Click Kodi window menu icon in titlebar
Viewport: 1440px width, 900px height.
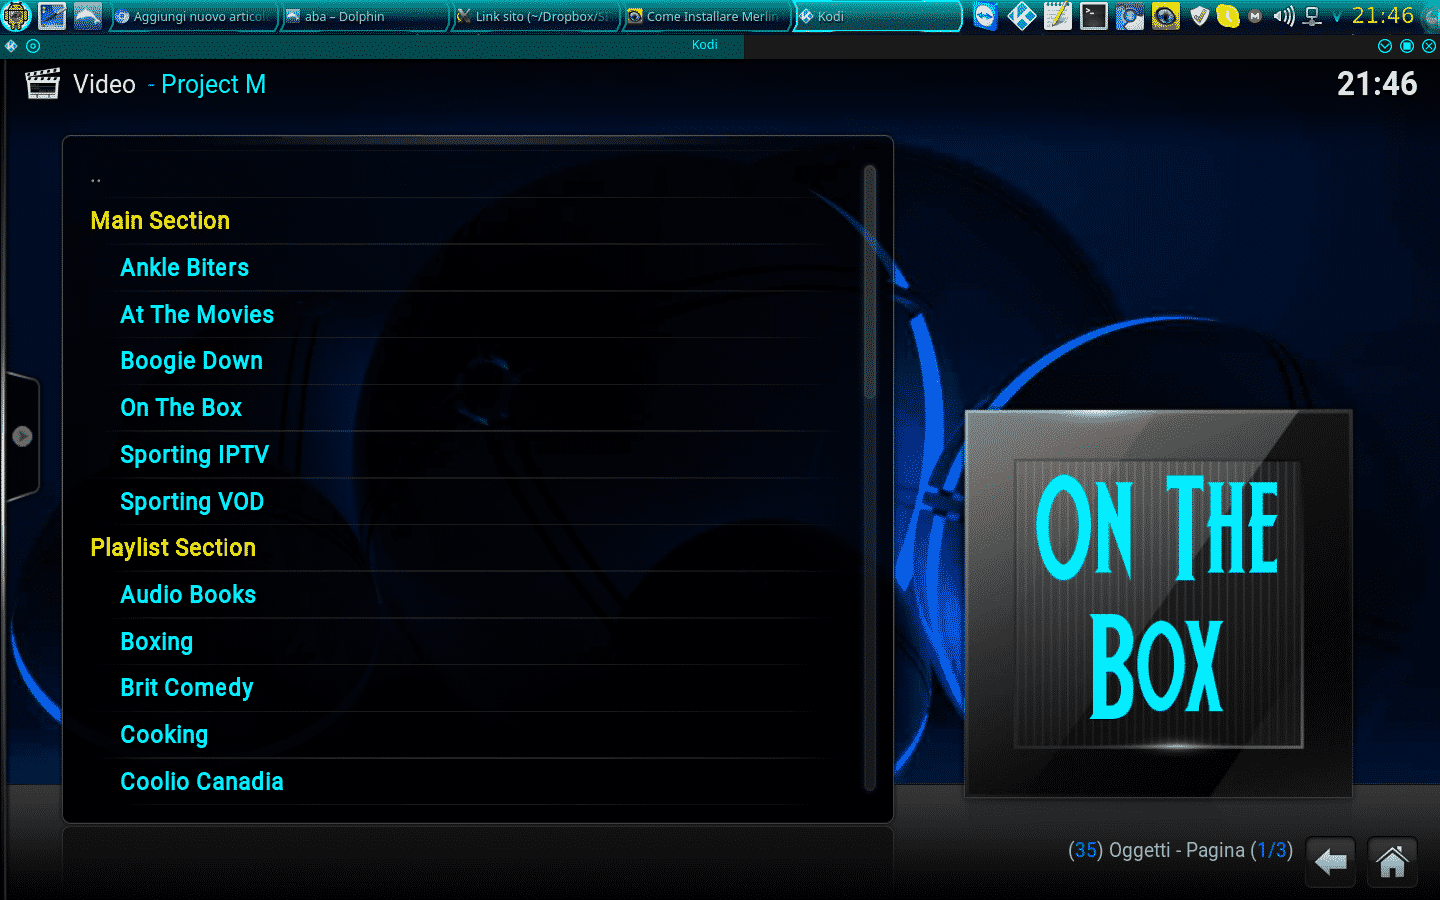click(11, 46)
